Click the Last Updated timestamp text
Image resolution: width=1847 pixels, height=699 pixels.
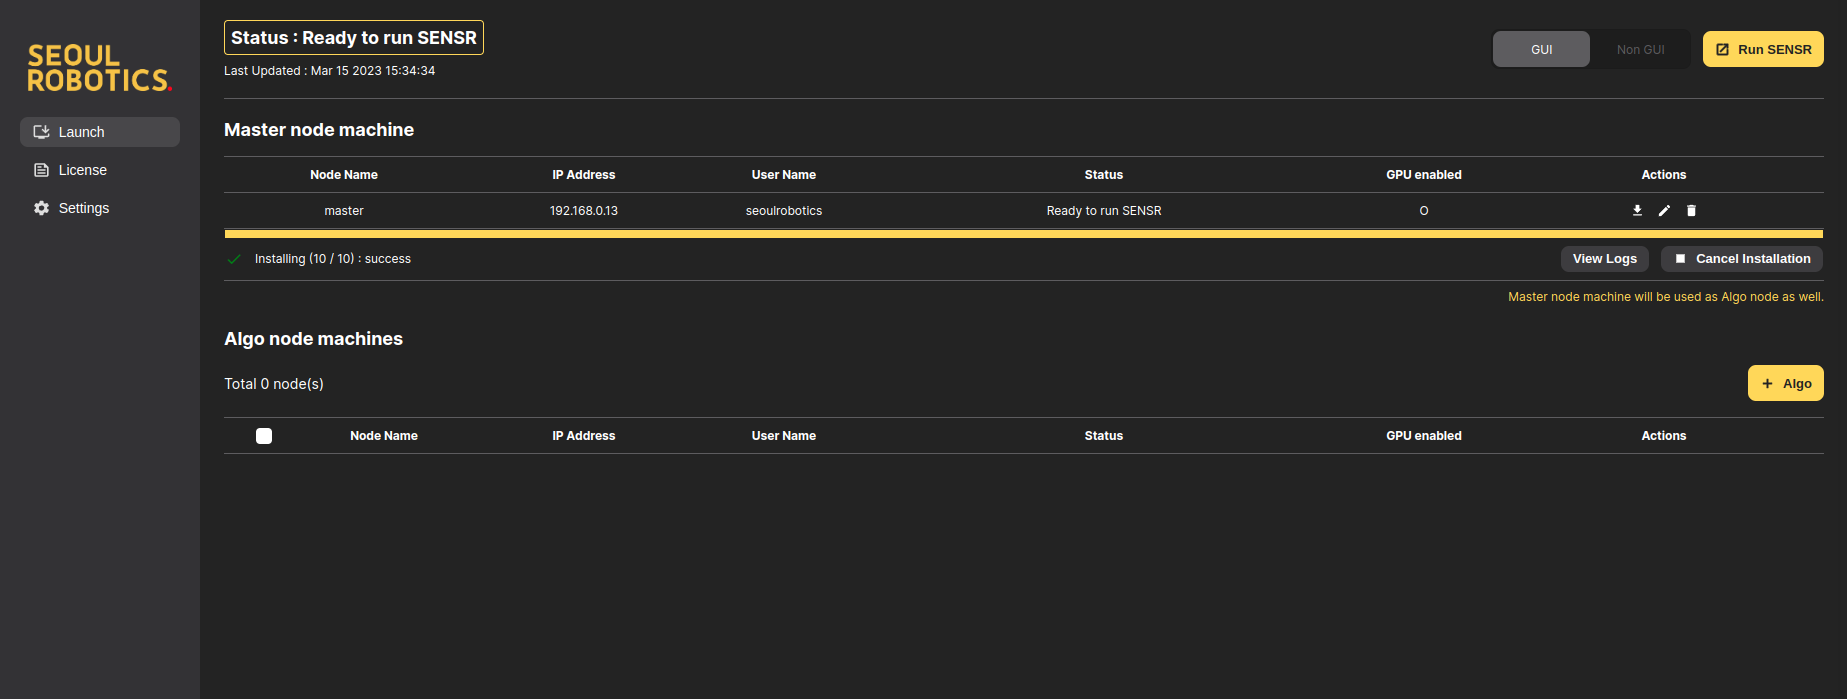point(329,71)
